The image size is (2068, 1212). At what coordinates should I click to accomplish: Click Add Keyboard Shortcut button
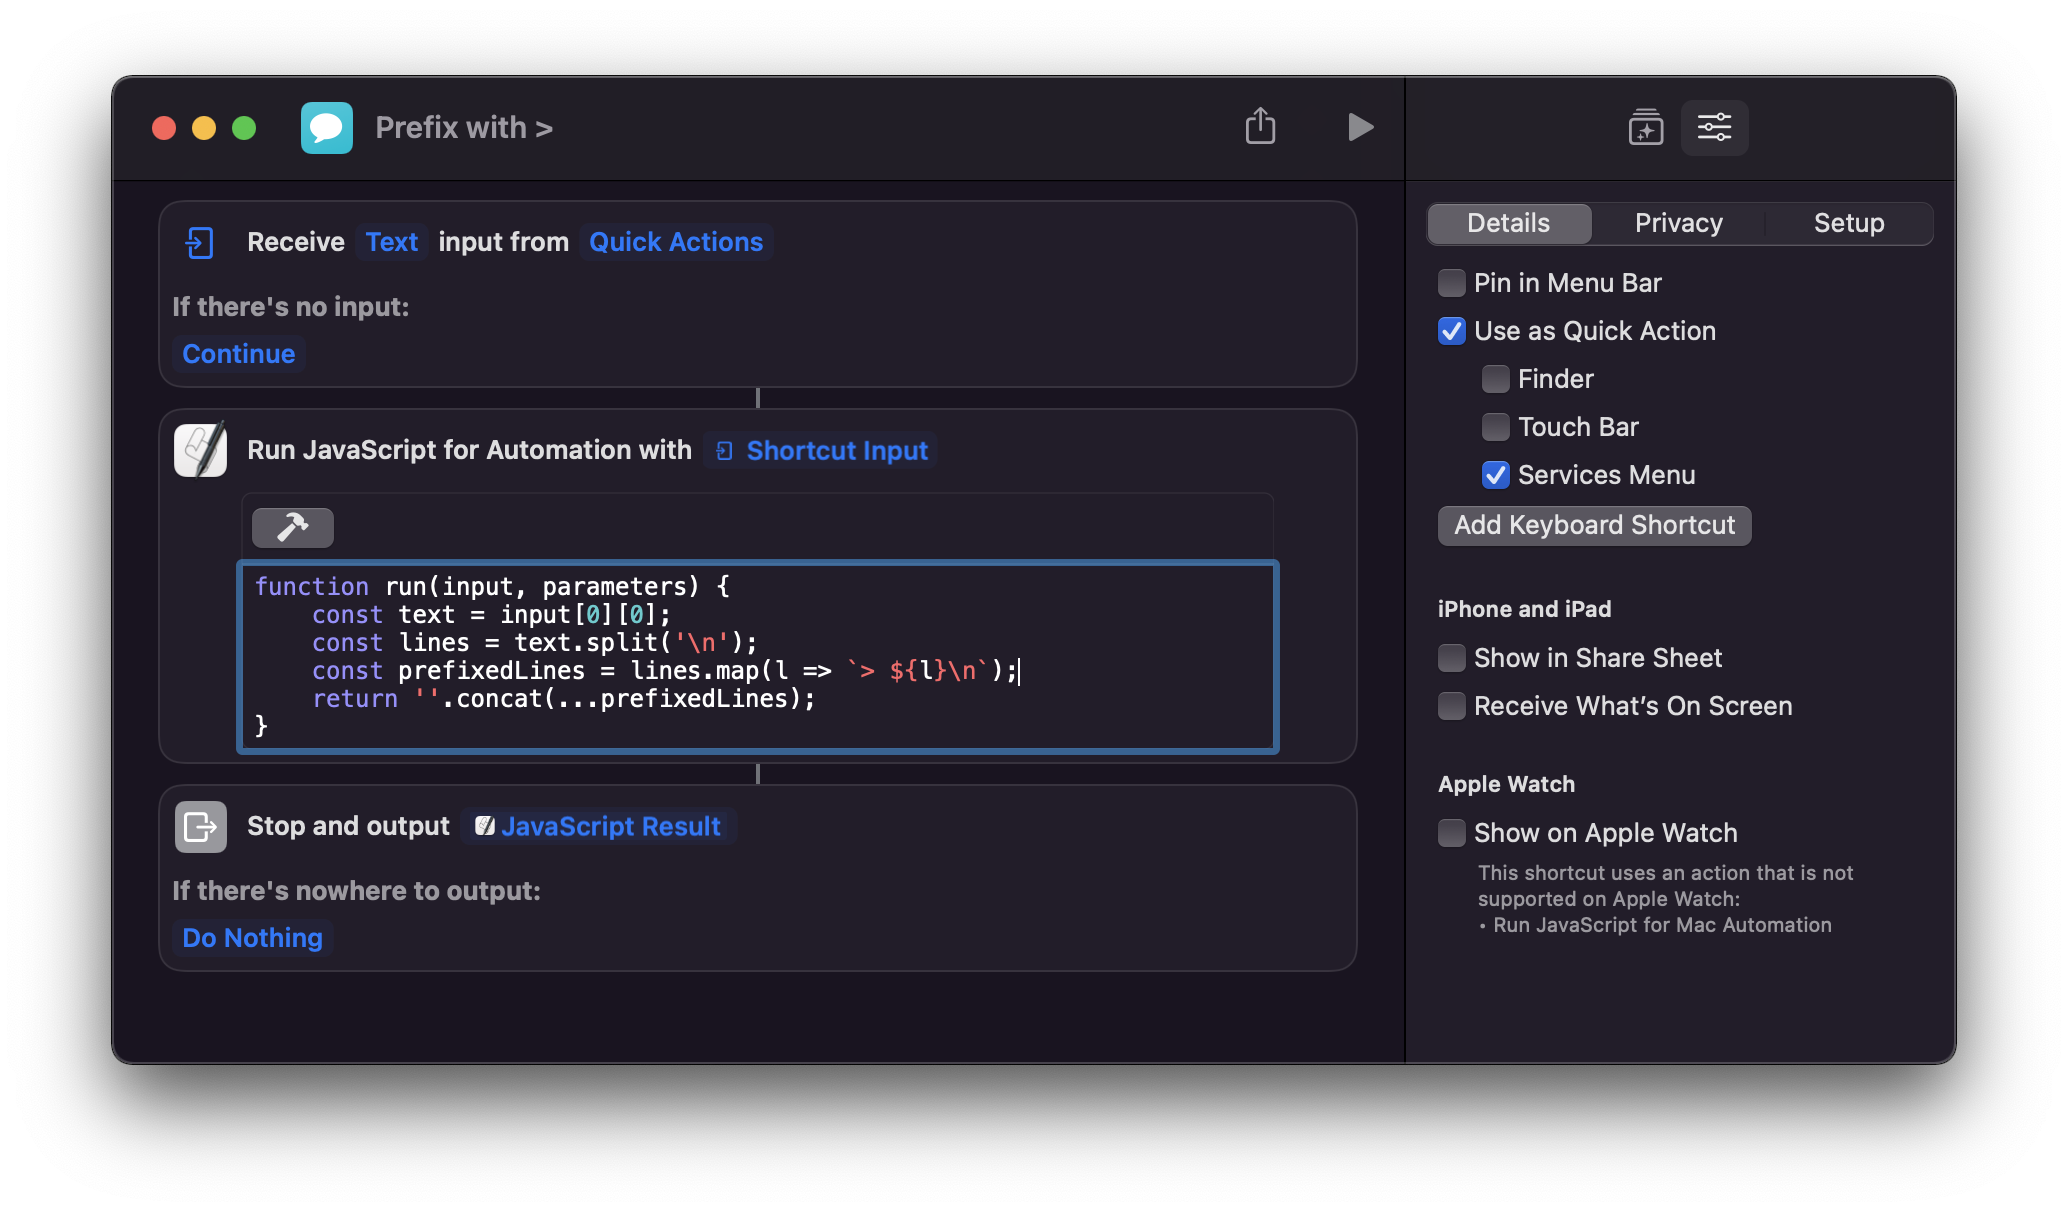pyautogui.click(x=1595, y=525)
